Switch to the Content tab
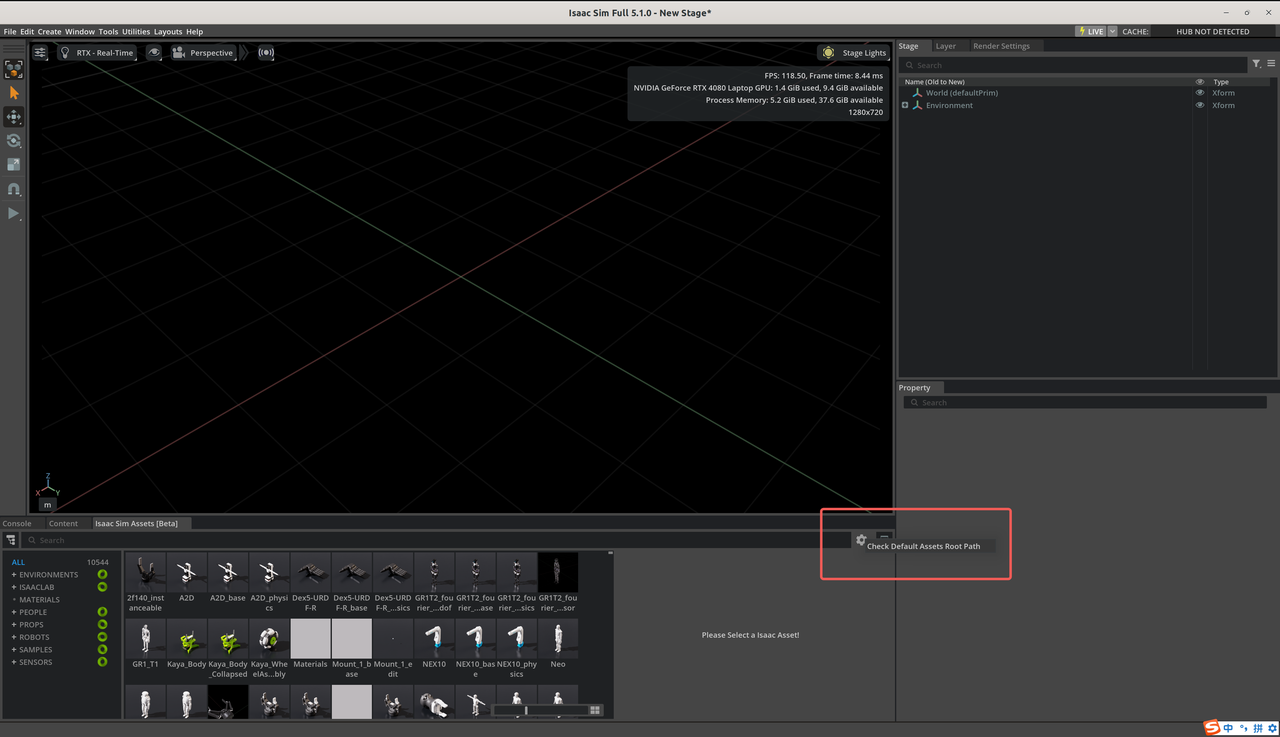 click(63, 523)
